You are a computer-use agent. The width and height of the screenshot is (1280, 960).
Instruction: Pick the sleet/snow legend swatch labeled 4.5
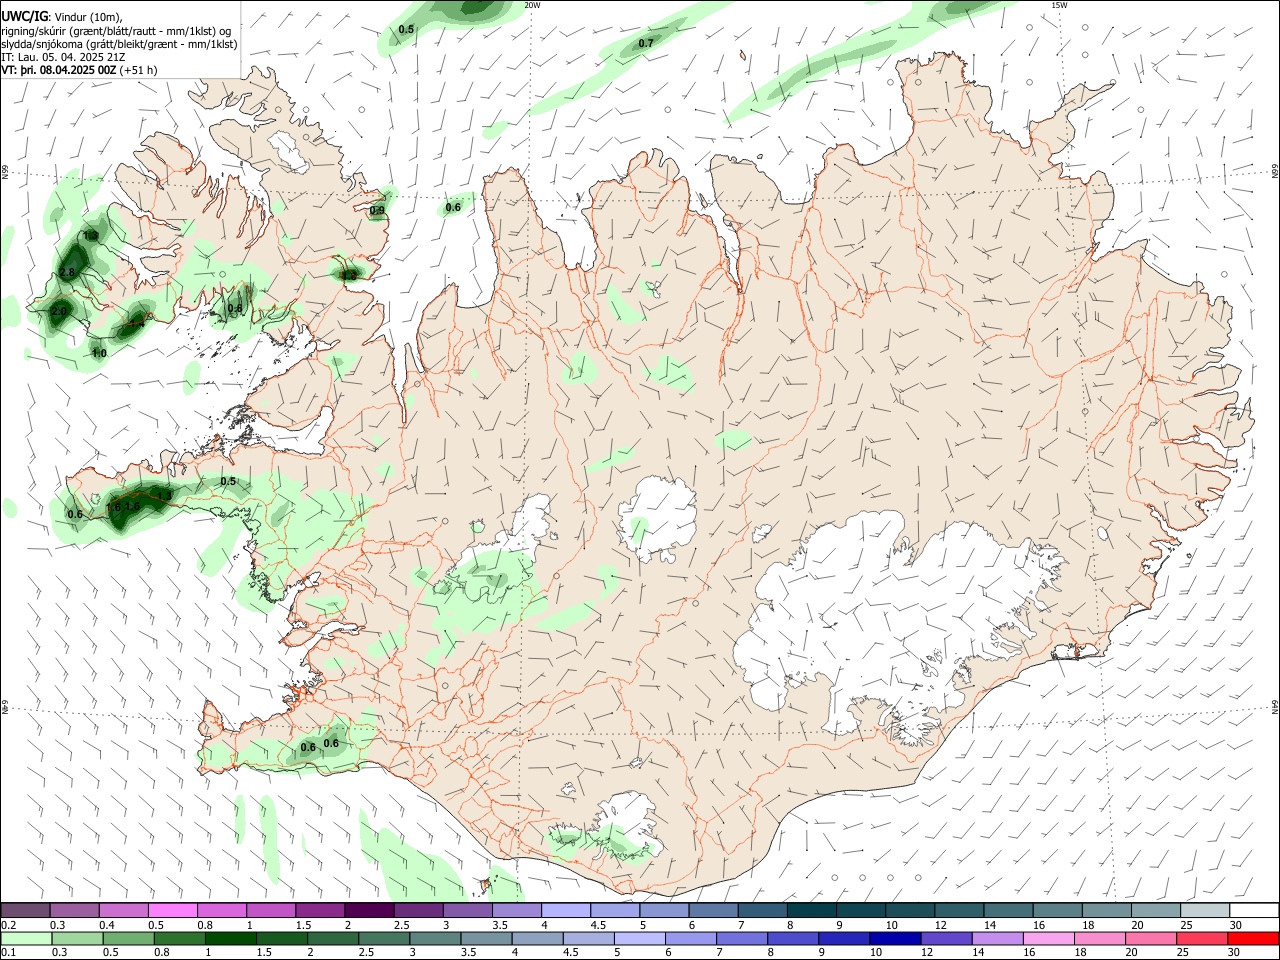(615, 910)
